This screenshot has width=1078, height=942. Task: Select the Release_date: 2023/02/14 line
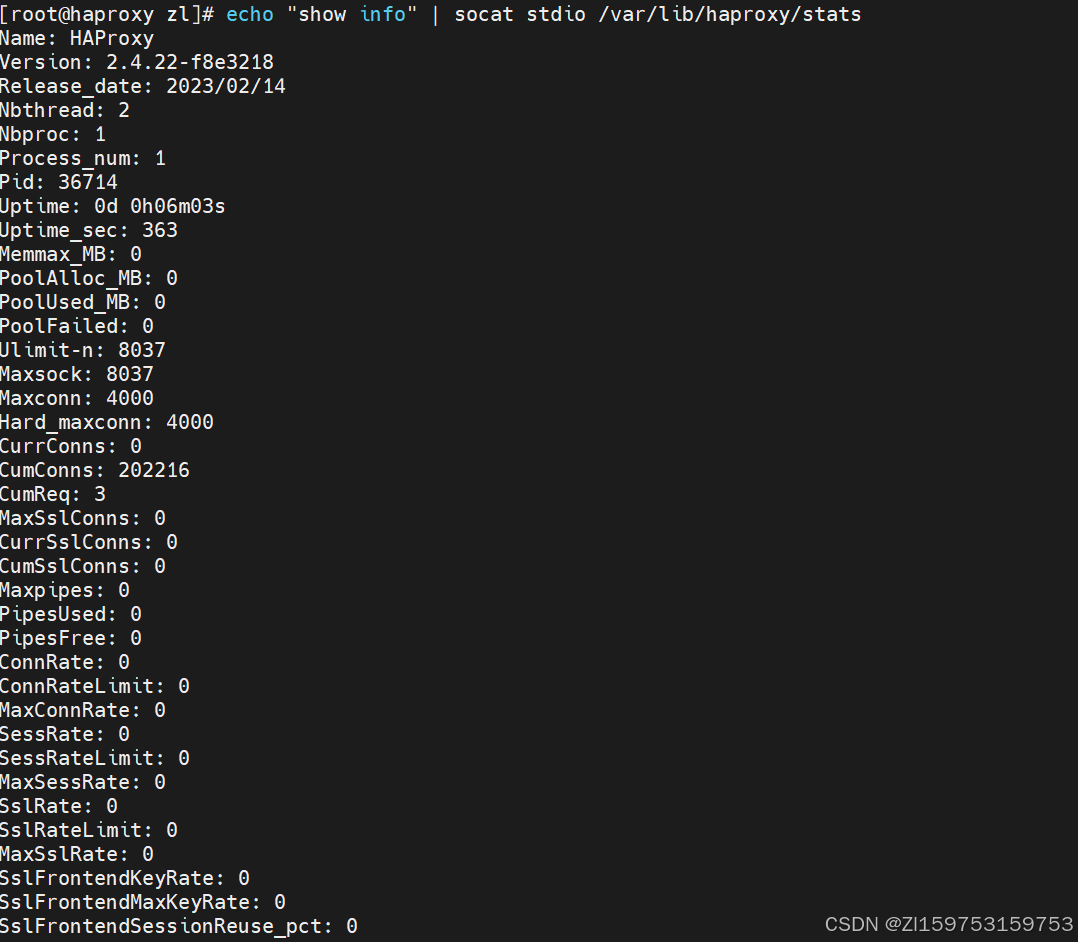(142, 86)
